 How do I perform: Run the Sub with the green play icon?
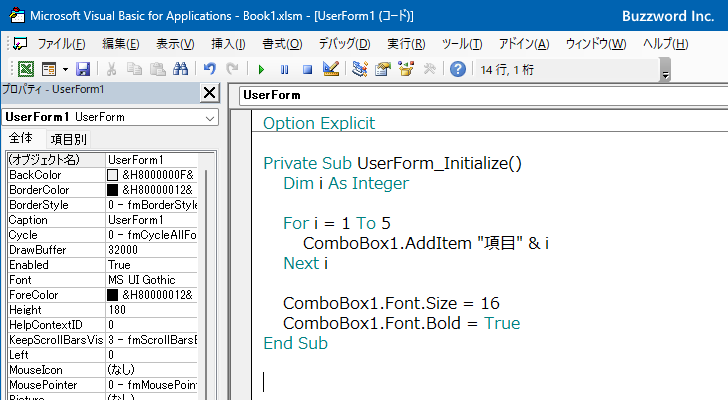[261, 70]
